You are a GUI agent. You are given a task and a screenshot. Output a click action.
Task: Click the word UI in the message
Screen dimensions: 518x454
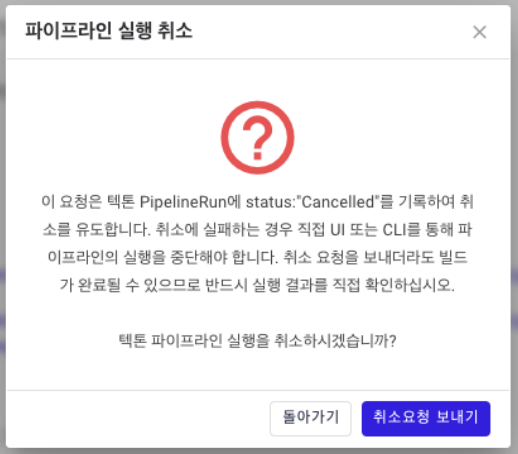pos(337,230)
